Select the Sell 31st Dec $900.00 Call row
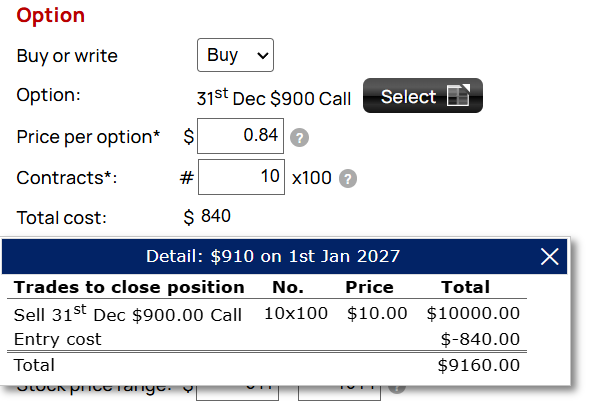The image size is (609, 410). click(x=266, y=314)
